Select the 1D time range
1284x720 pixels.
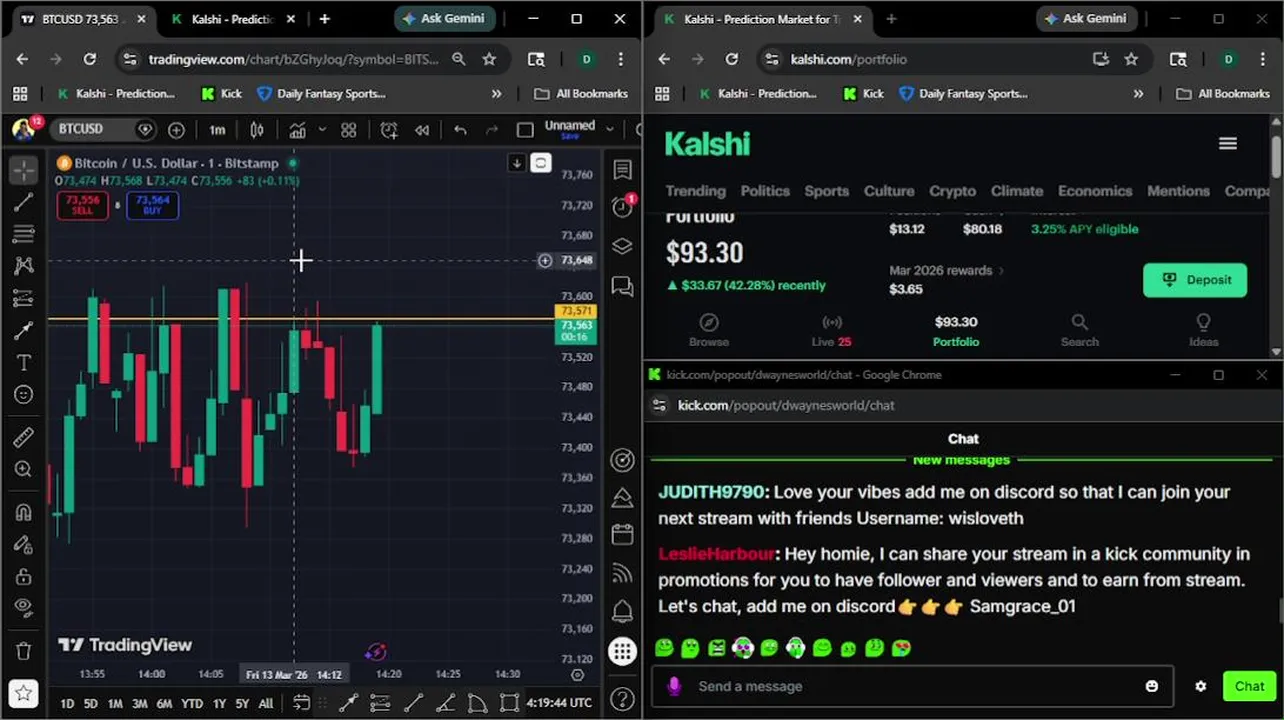(67, 704)
